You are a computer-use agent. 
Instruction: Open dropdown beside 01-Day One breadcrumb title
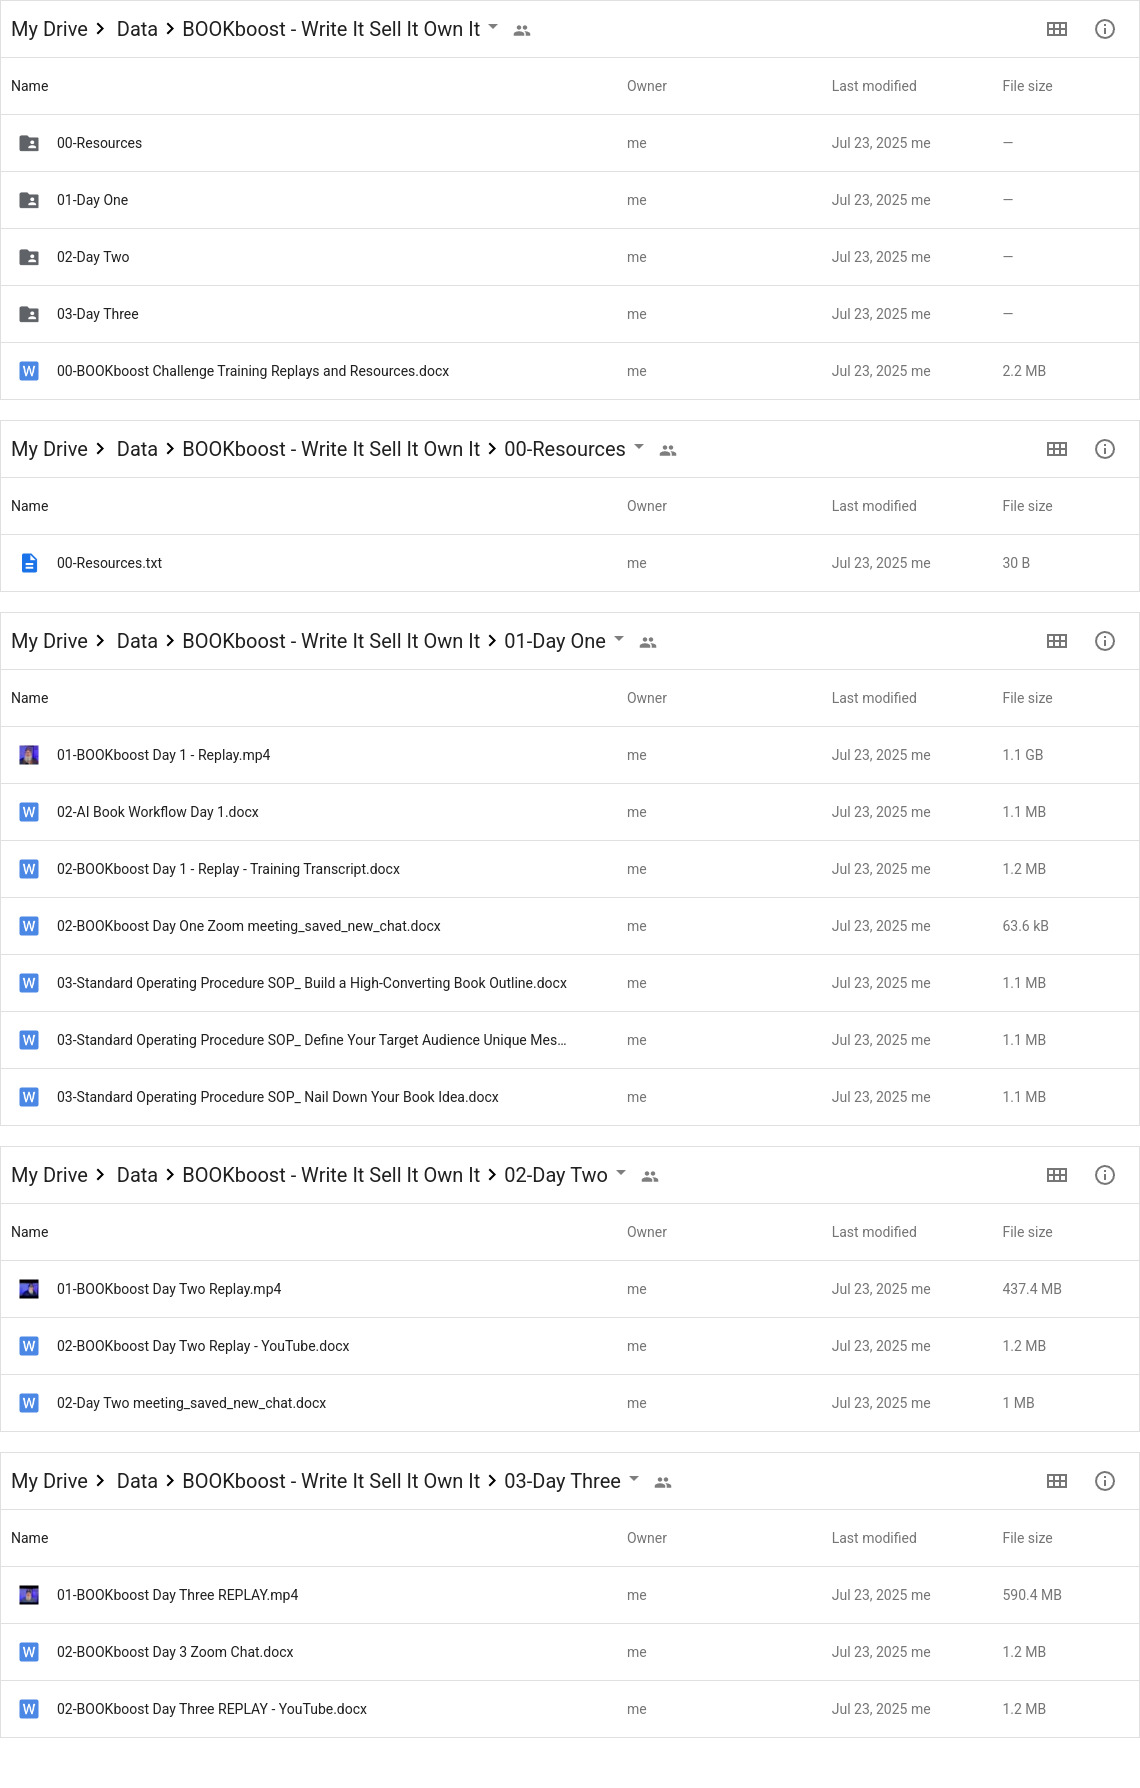pyautogui.click(x=619, y=639)
